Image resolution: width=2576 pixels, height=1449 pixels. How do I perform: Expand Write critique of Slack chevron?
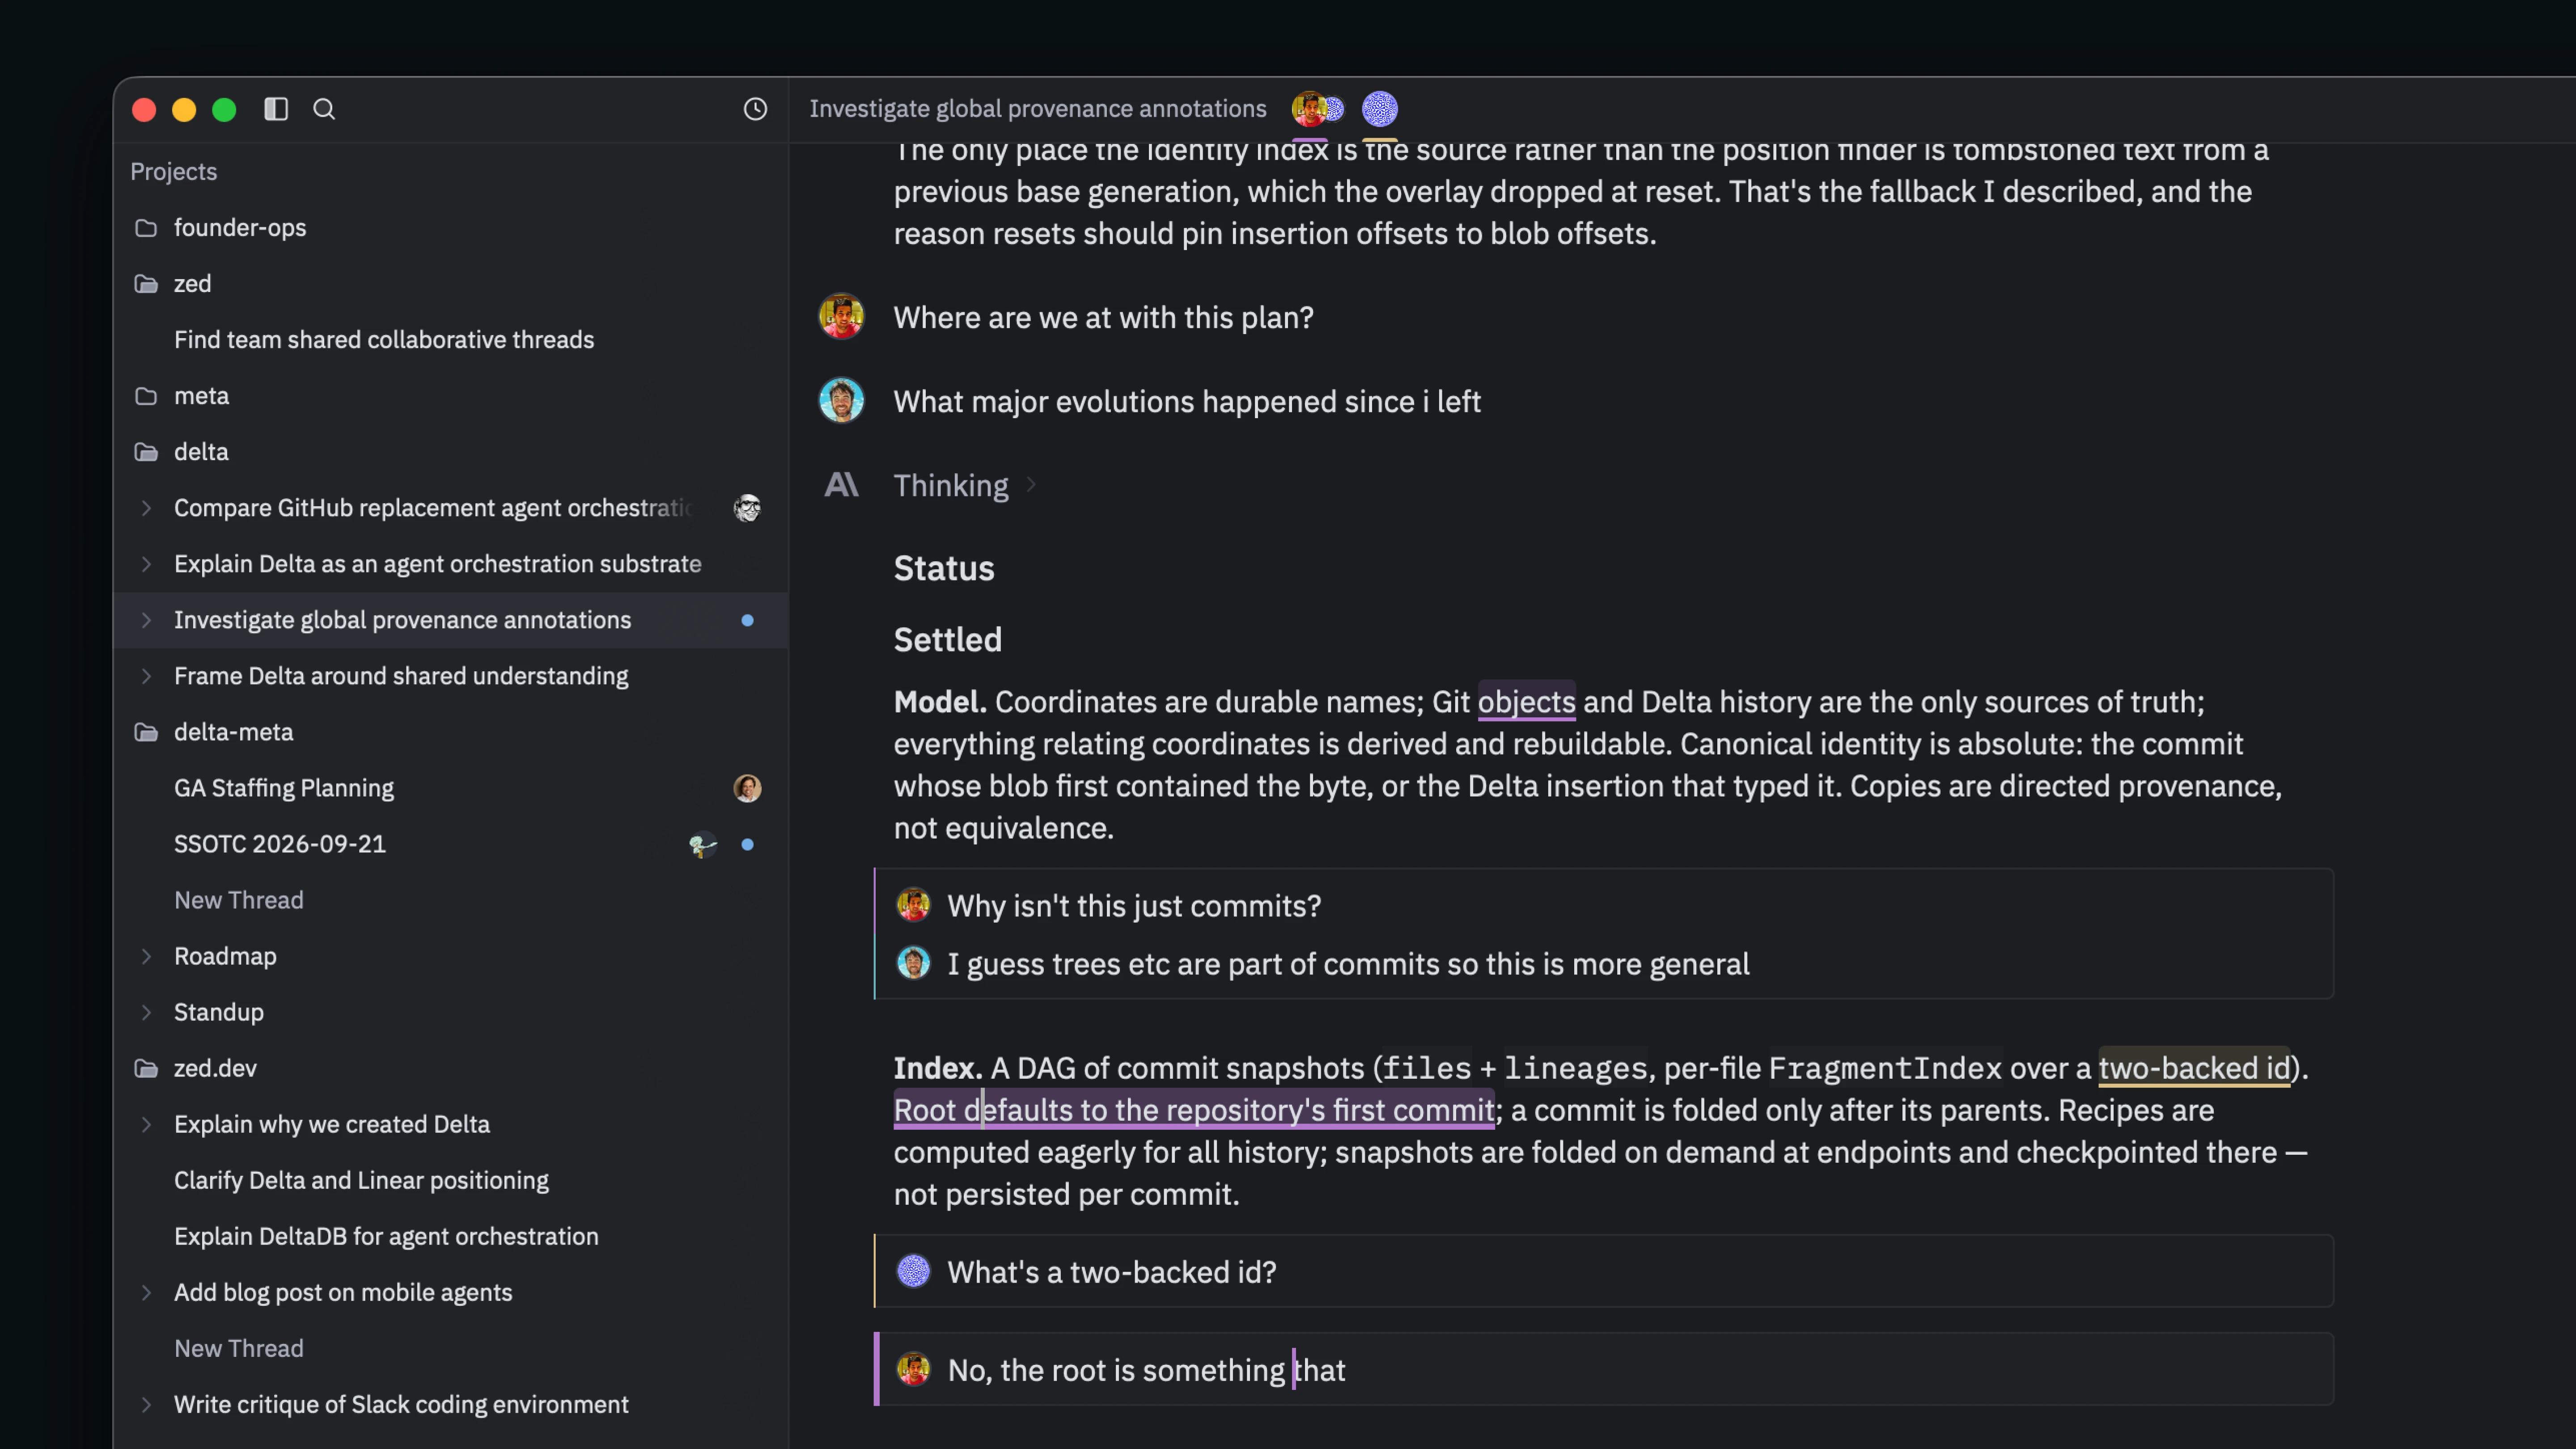coord(146,1404)
